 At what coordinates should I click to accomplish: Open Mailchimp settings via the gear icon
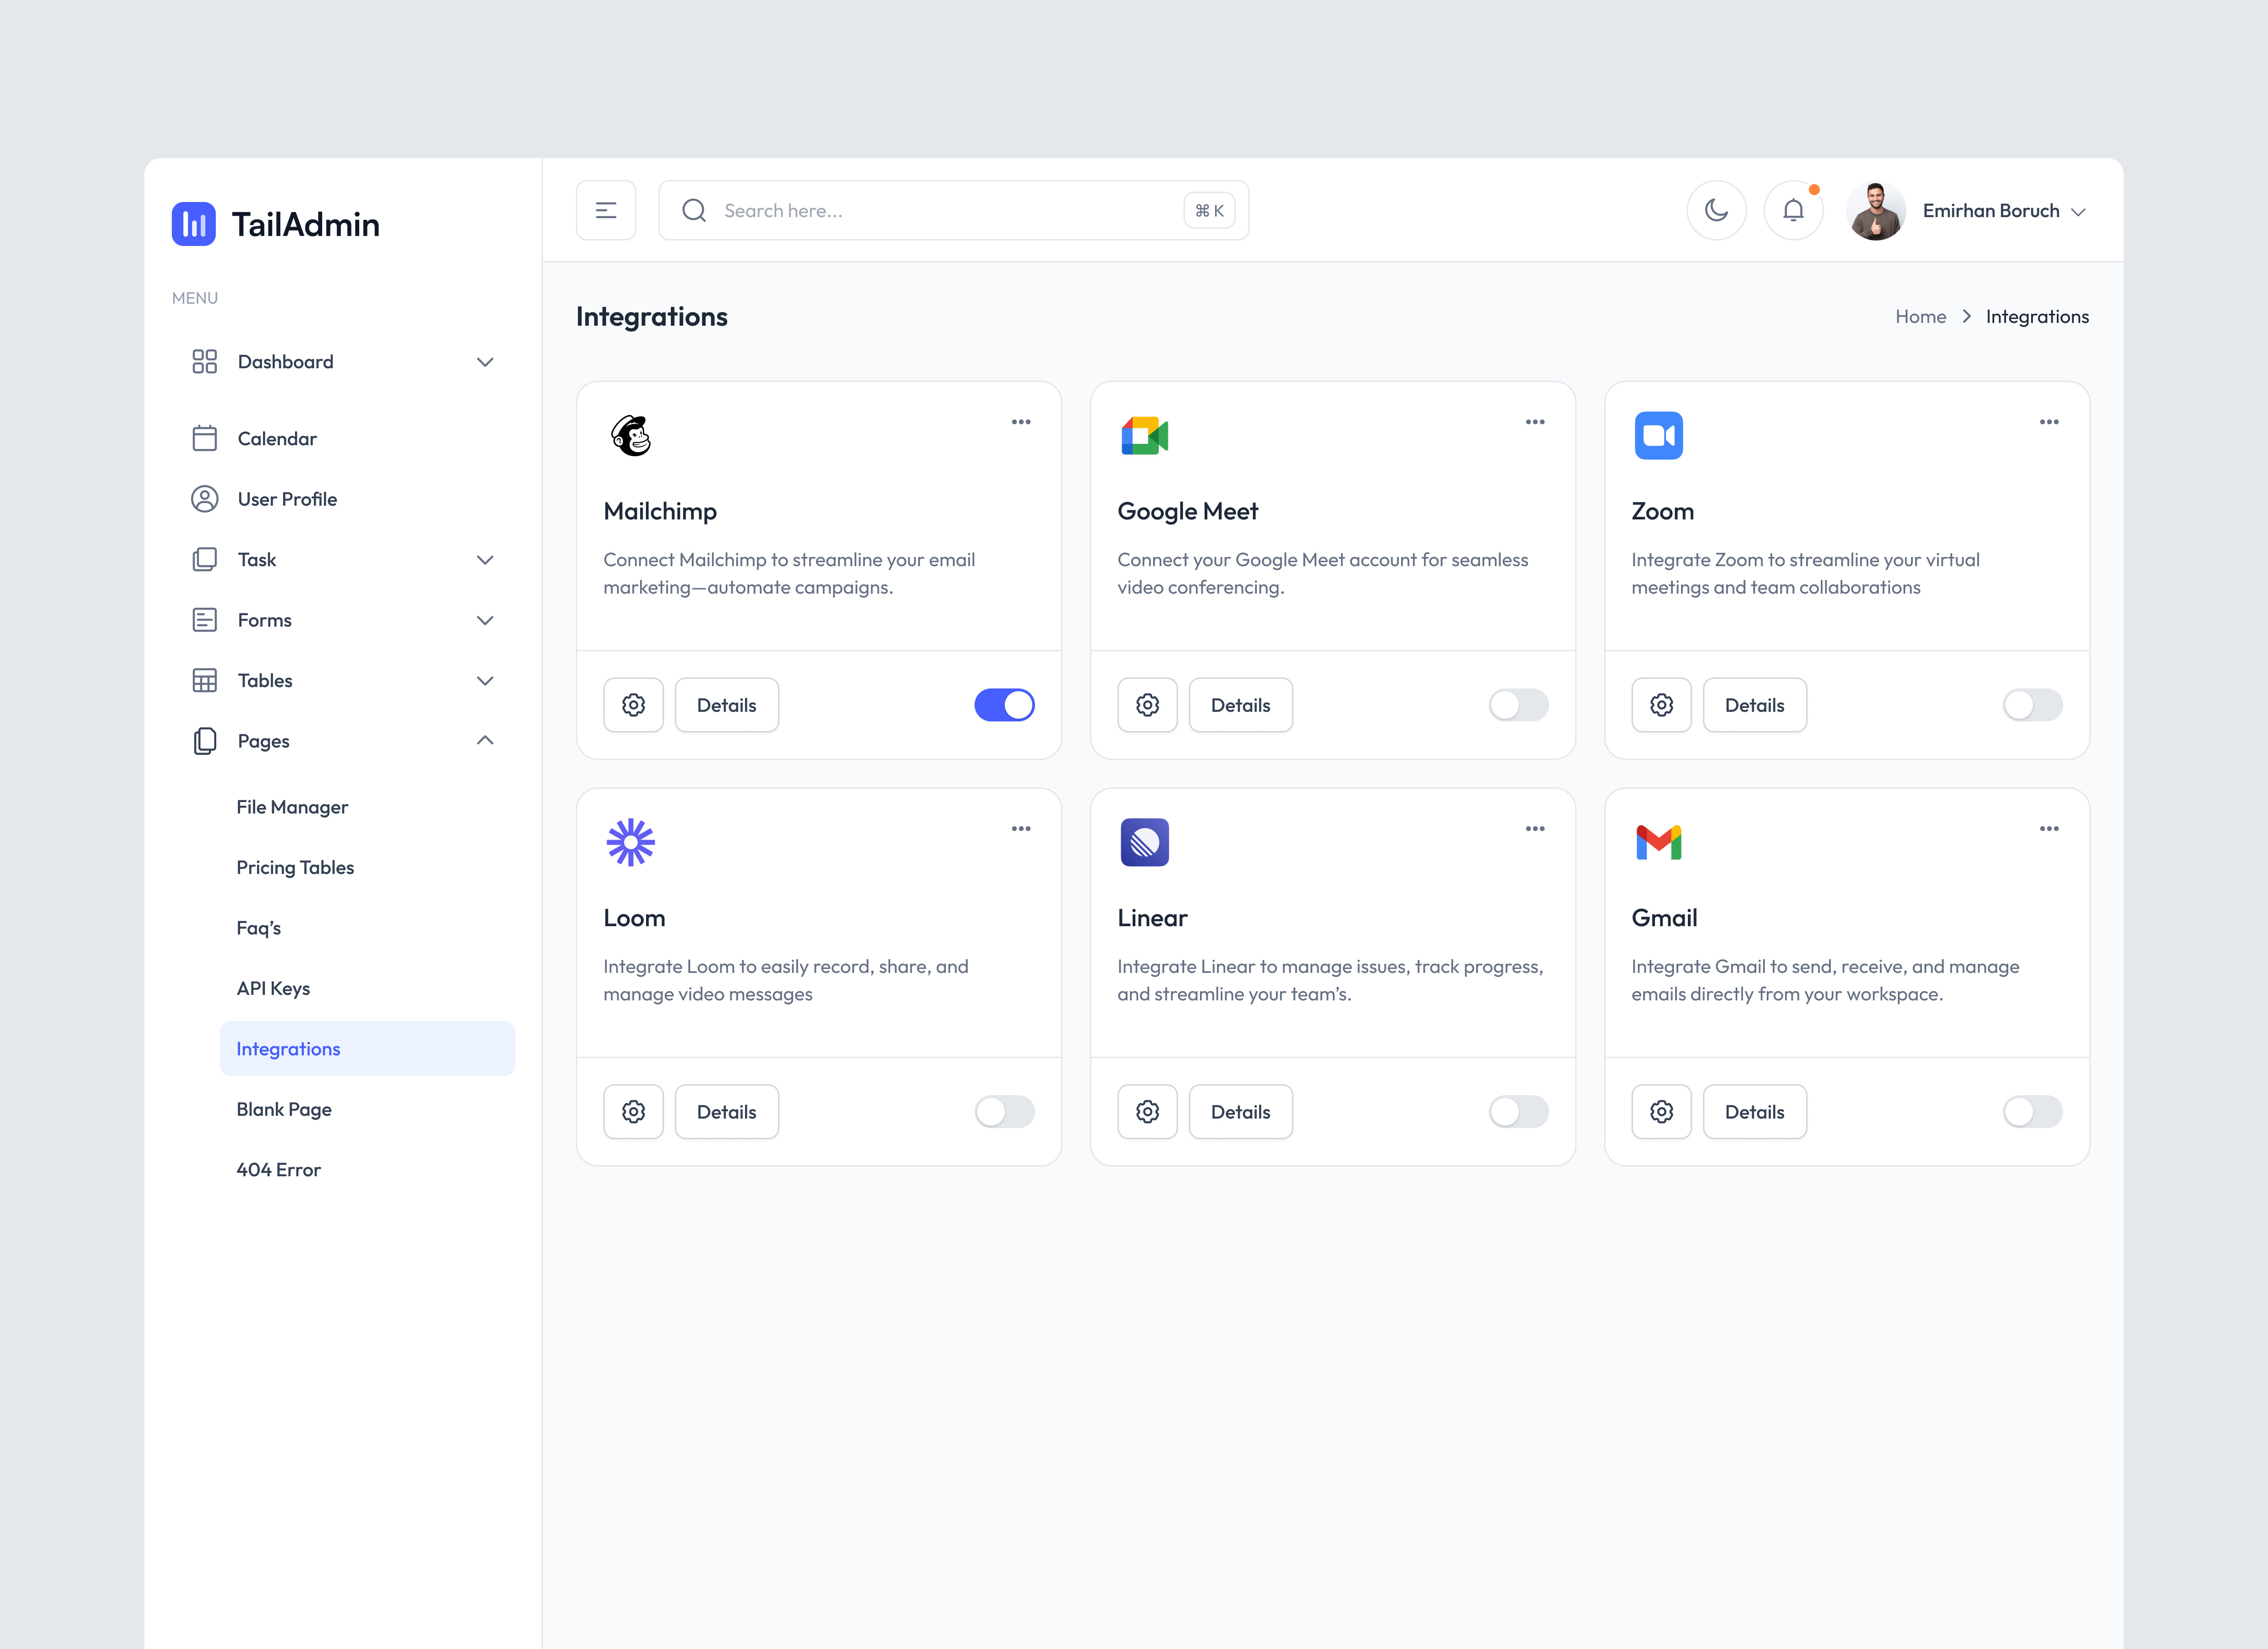coord(633,704)
